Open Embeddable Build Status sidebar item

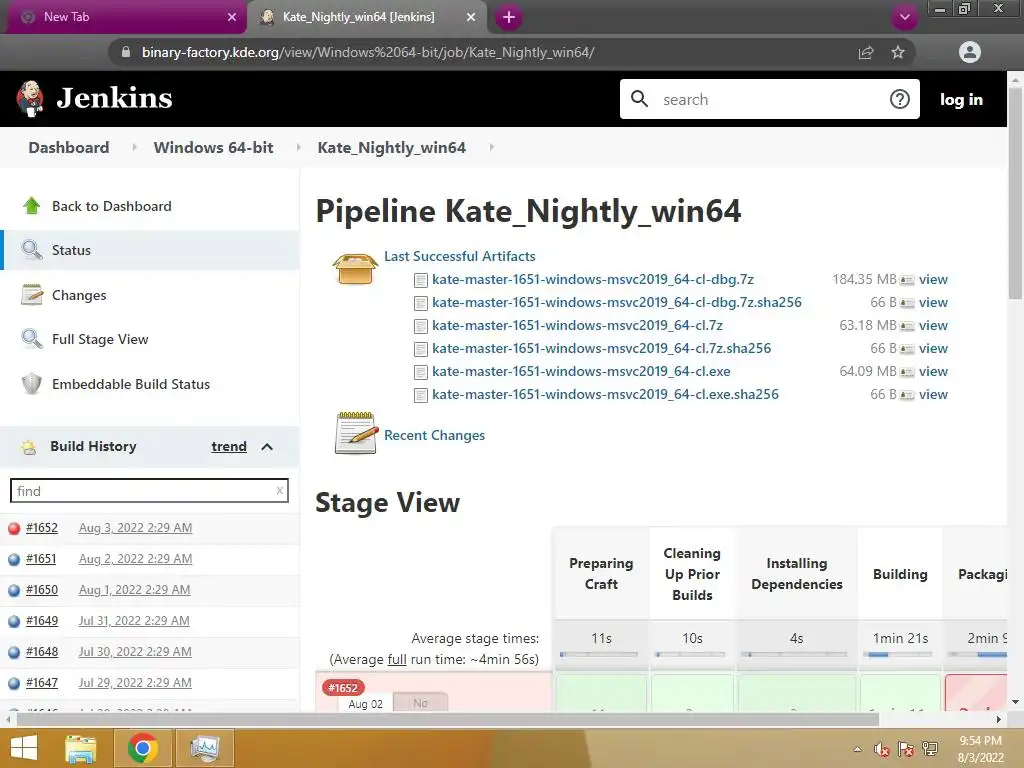pos(150,384)
